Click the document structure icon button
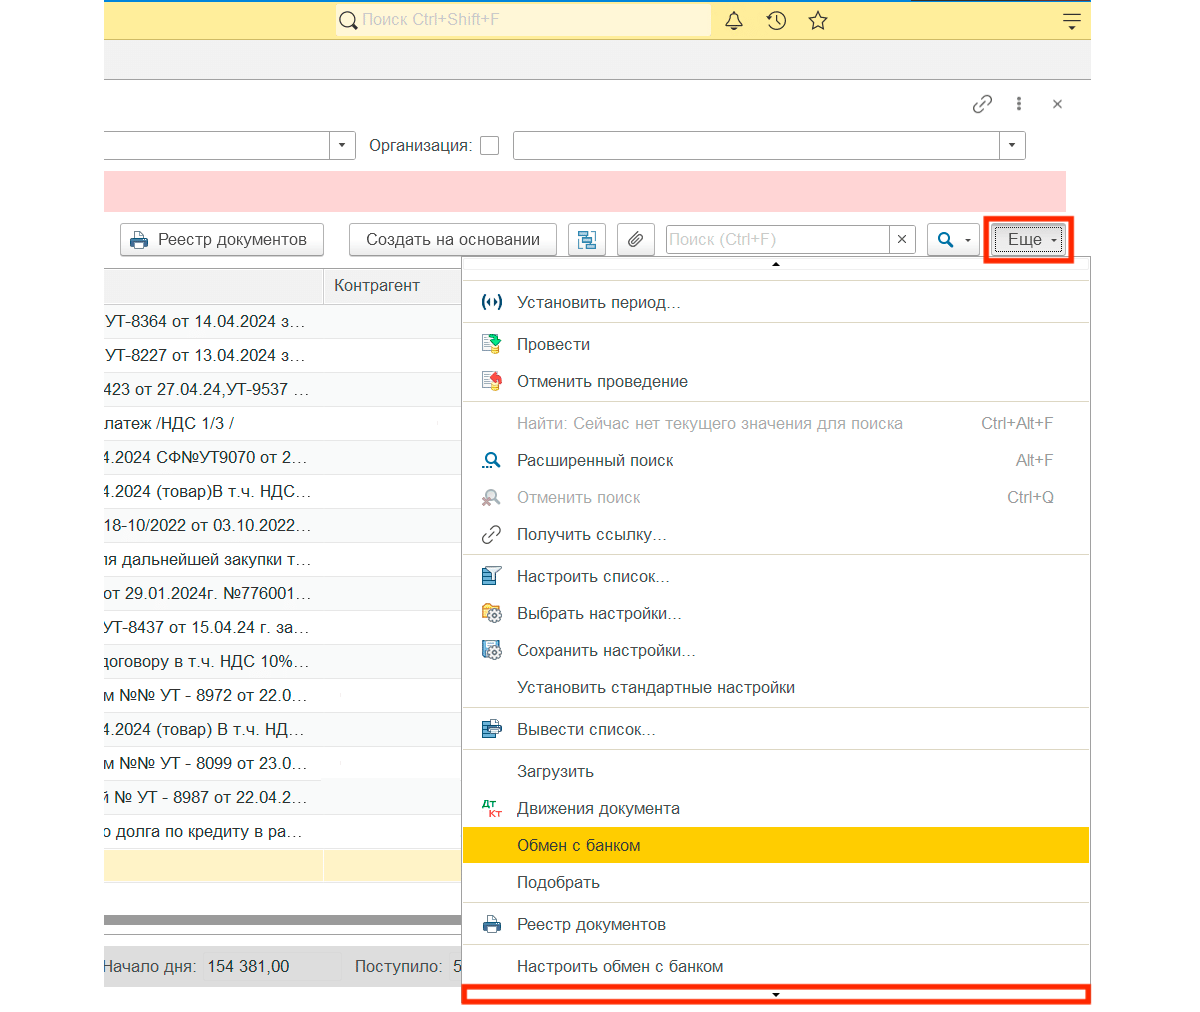The image size is (1200, 1012). tap(587, 240)
